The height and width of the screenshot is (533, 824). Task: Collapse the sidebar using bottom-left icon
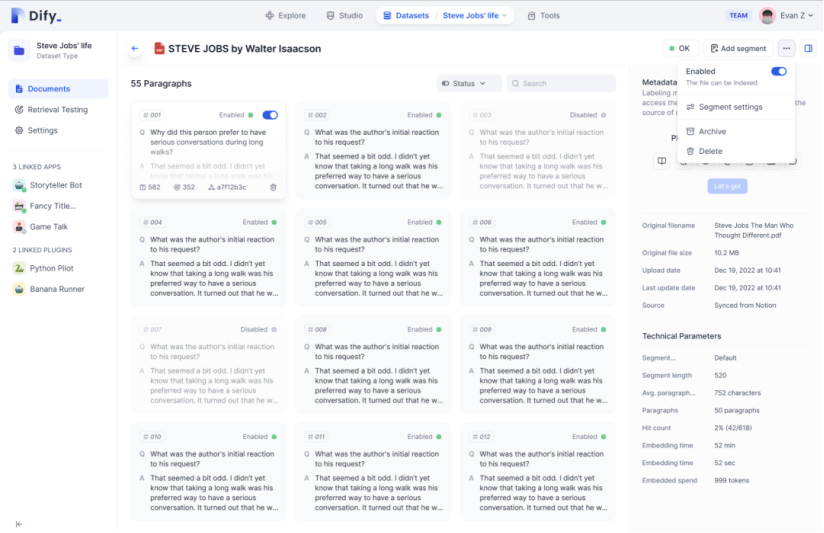point(19,524)
